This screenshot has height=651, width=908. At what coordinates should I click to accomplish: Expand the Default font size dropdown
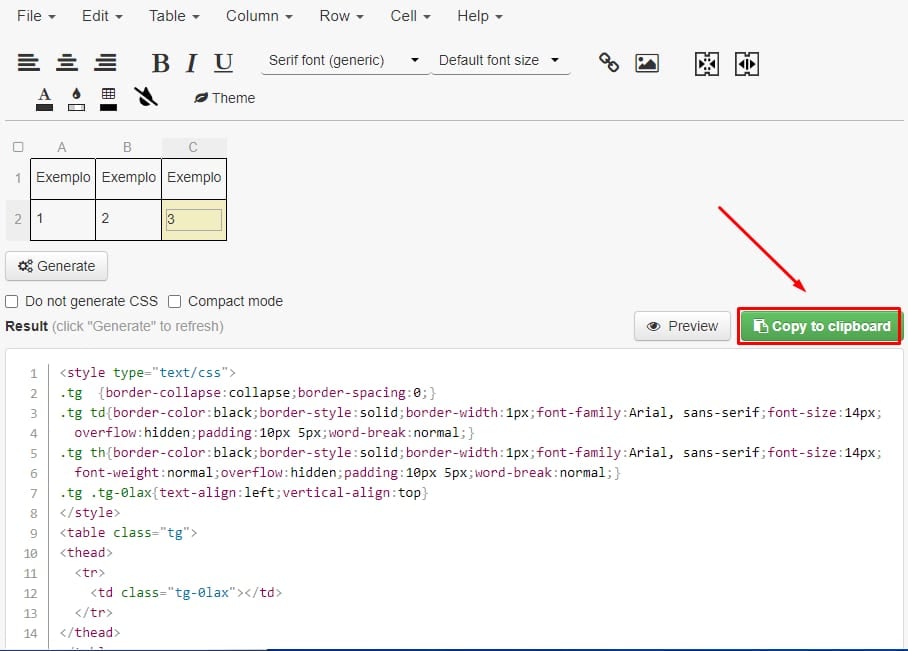pos(499,61)
